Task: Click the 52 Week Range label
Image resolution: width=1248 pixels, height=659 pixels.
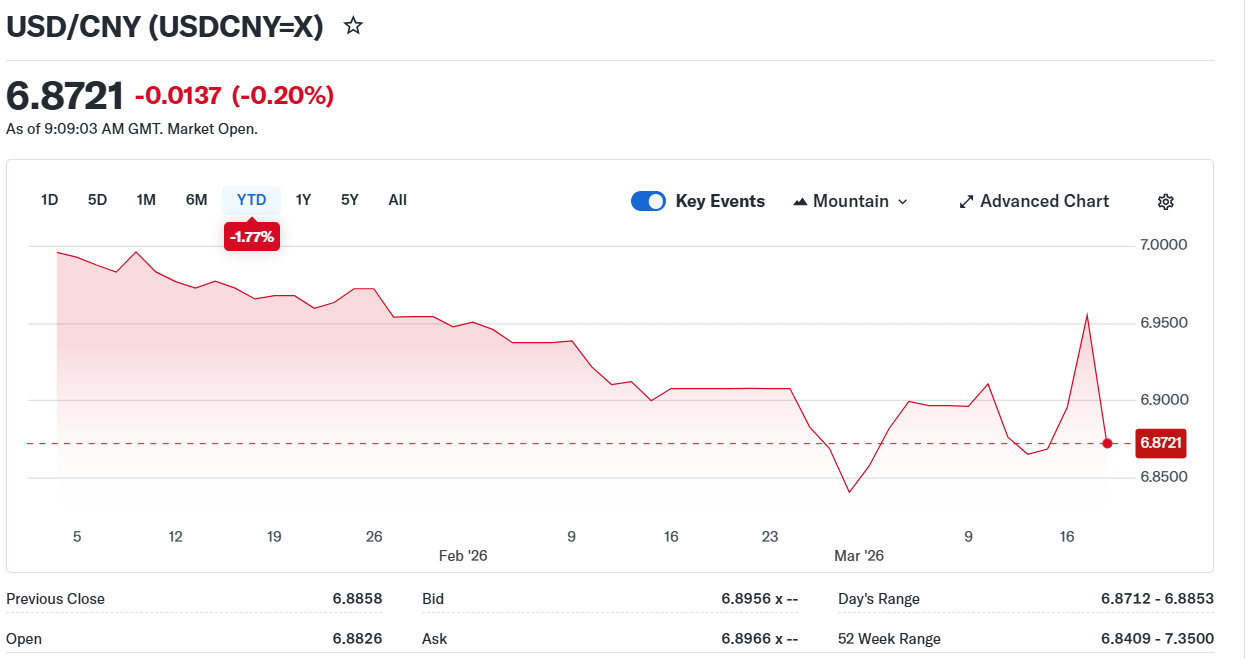Action: 889,639
